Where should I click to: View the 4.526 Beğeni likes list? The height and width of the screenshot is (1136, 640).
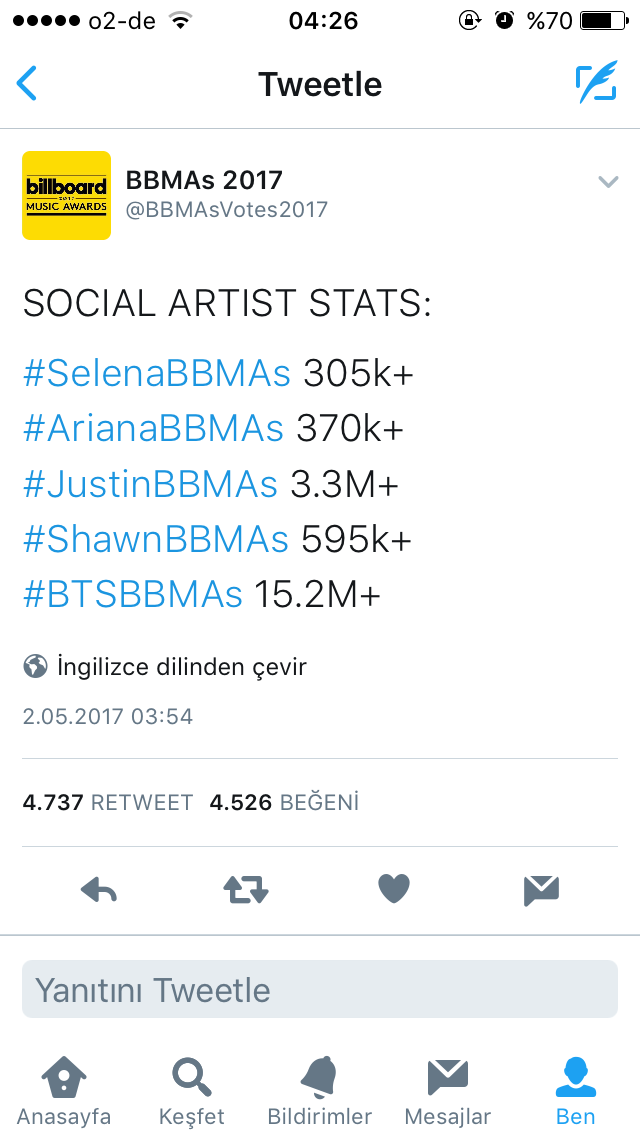(284, 802)
